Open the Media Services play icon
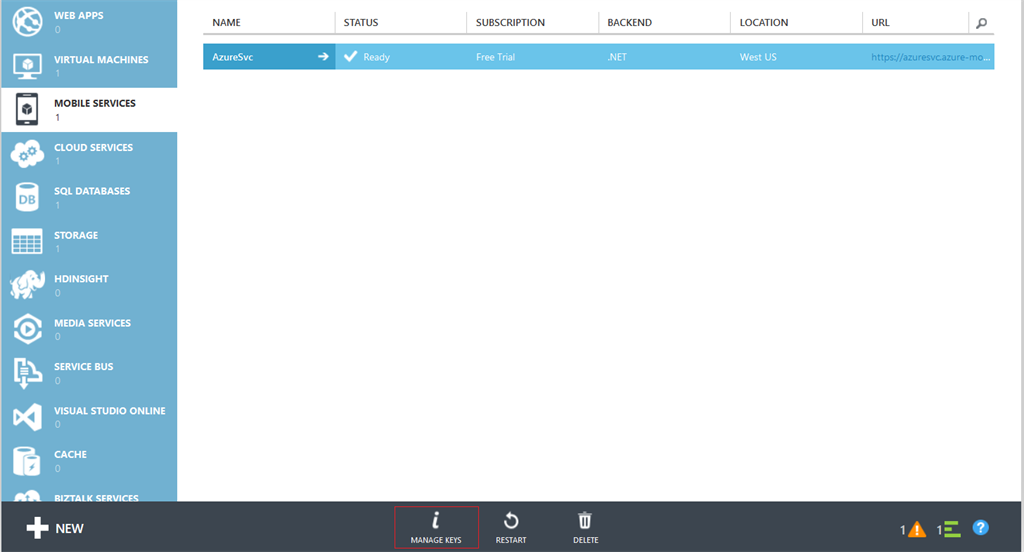This screenshot has width=1024, height=552. [27, 329]
